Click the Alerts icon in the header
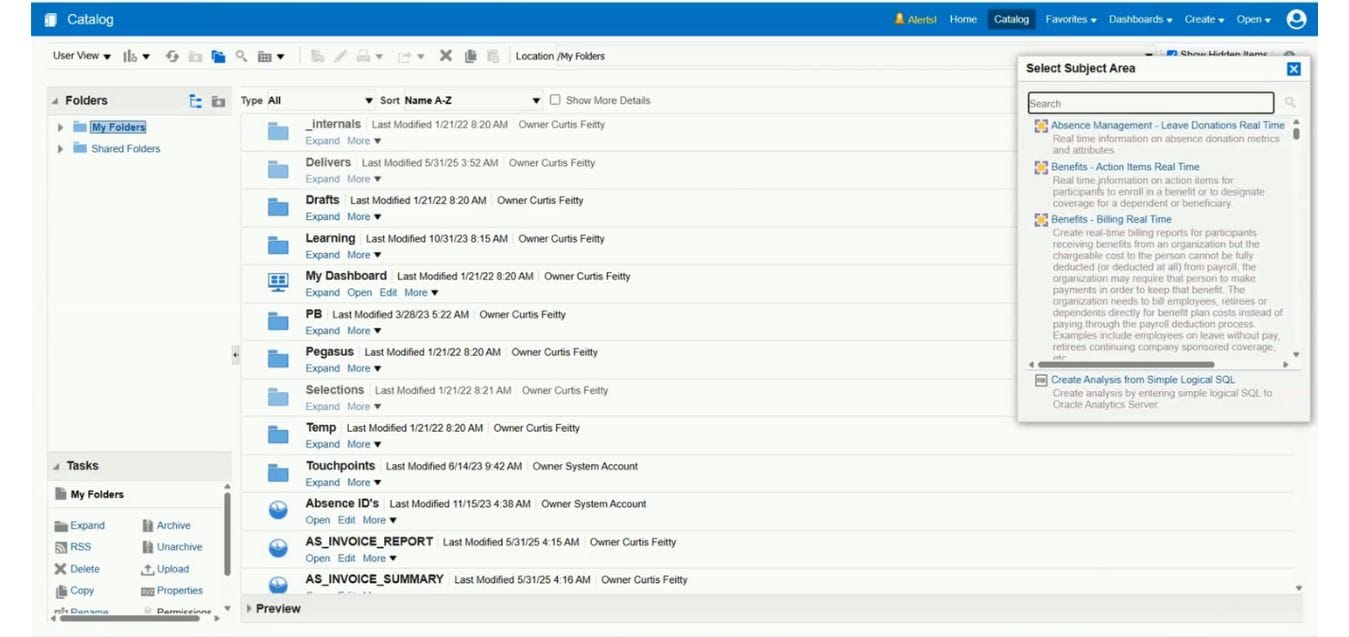1349x637 pixels. point(901,18)
